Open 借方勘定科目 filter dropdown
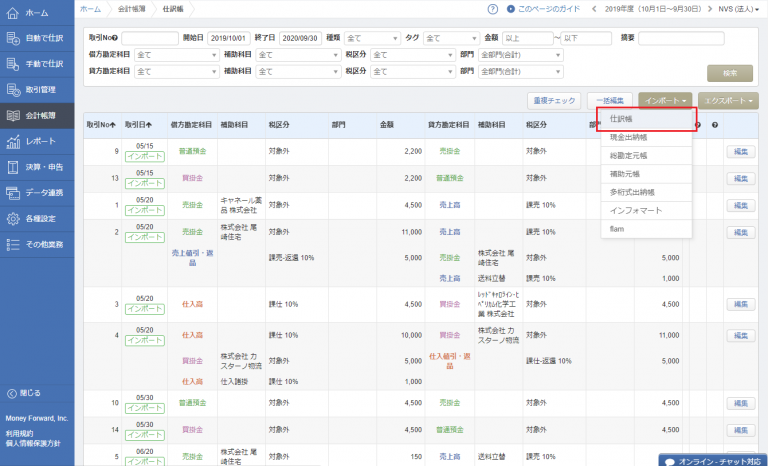This screenshot has width=768, height=466. pos(176,55)
